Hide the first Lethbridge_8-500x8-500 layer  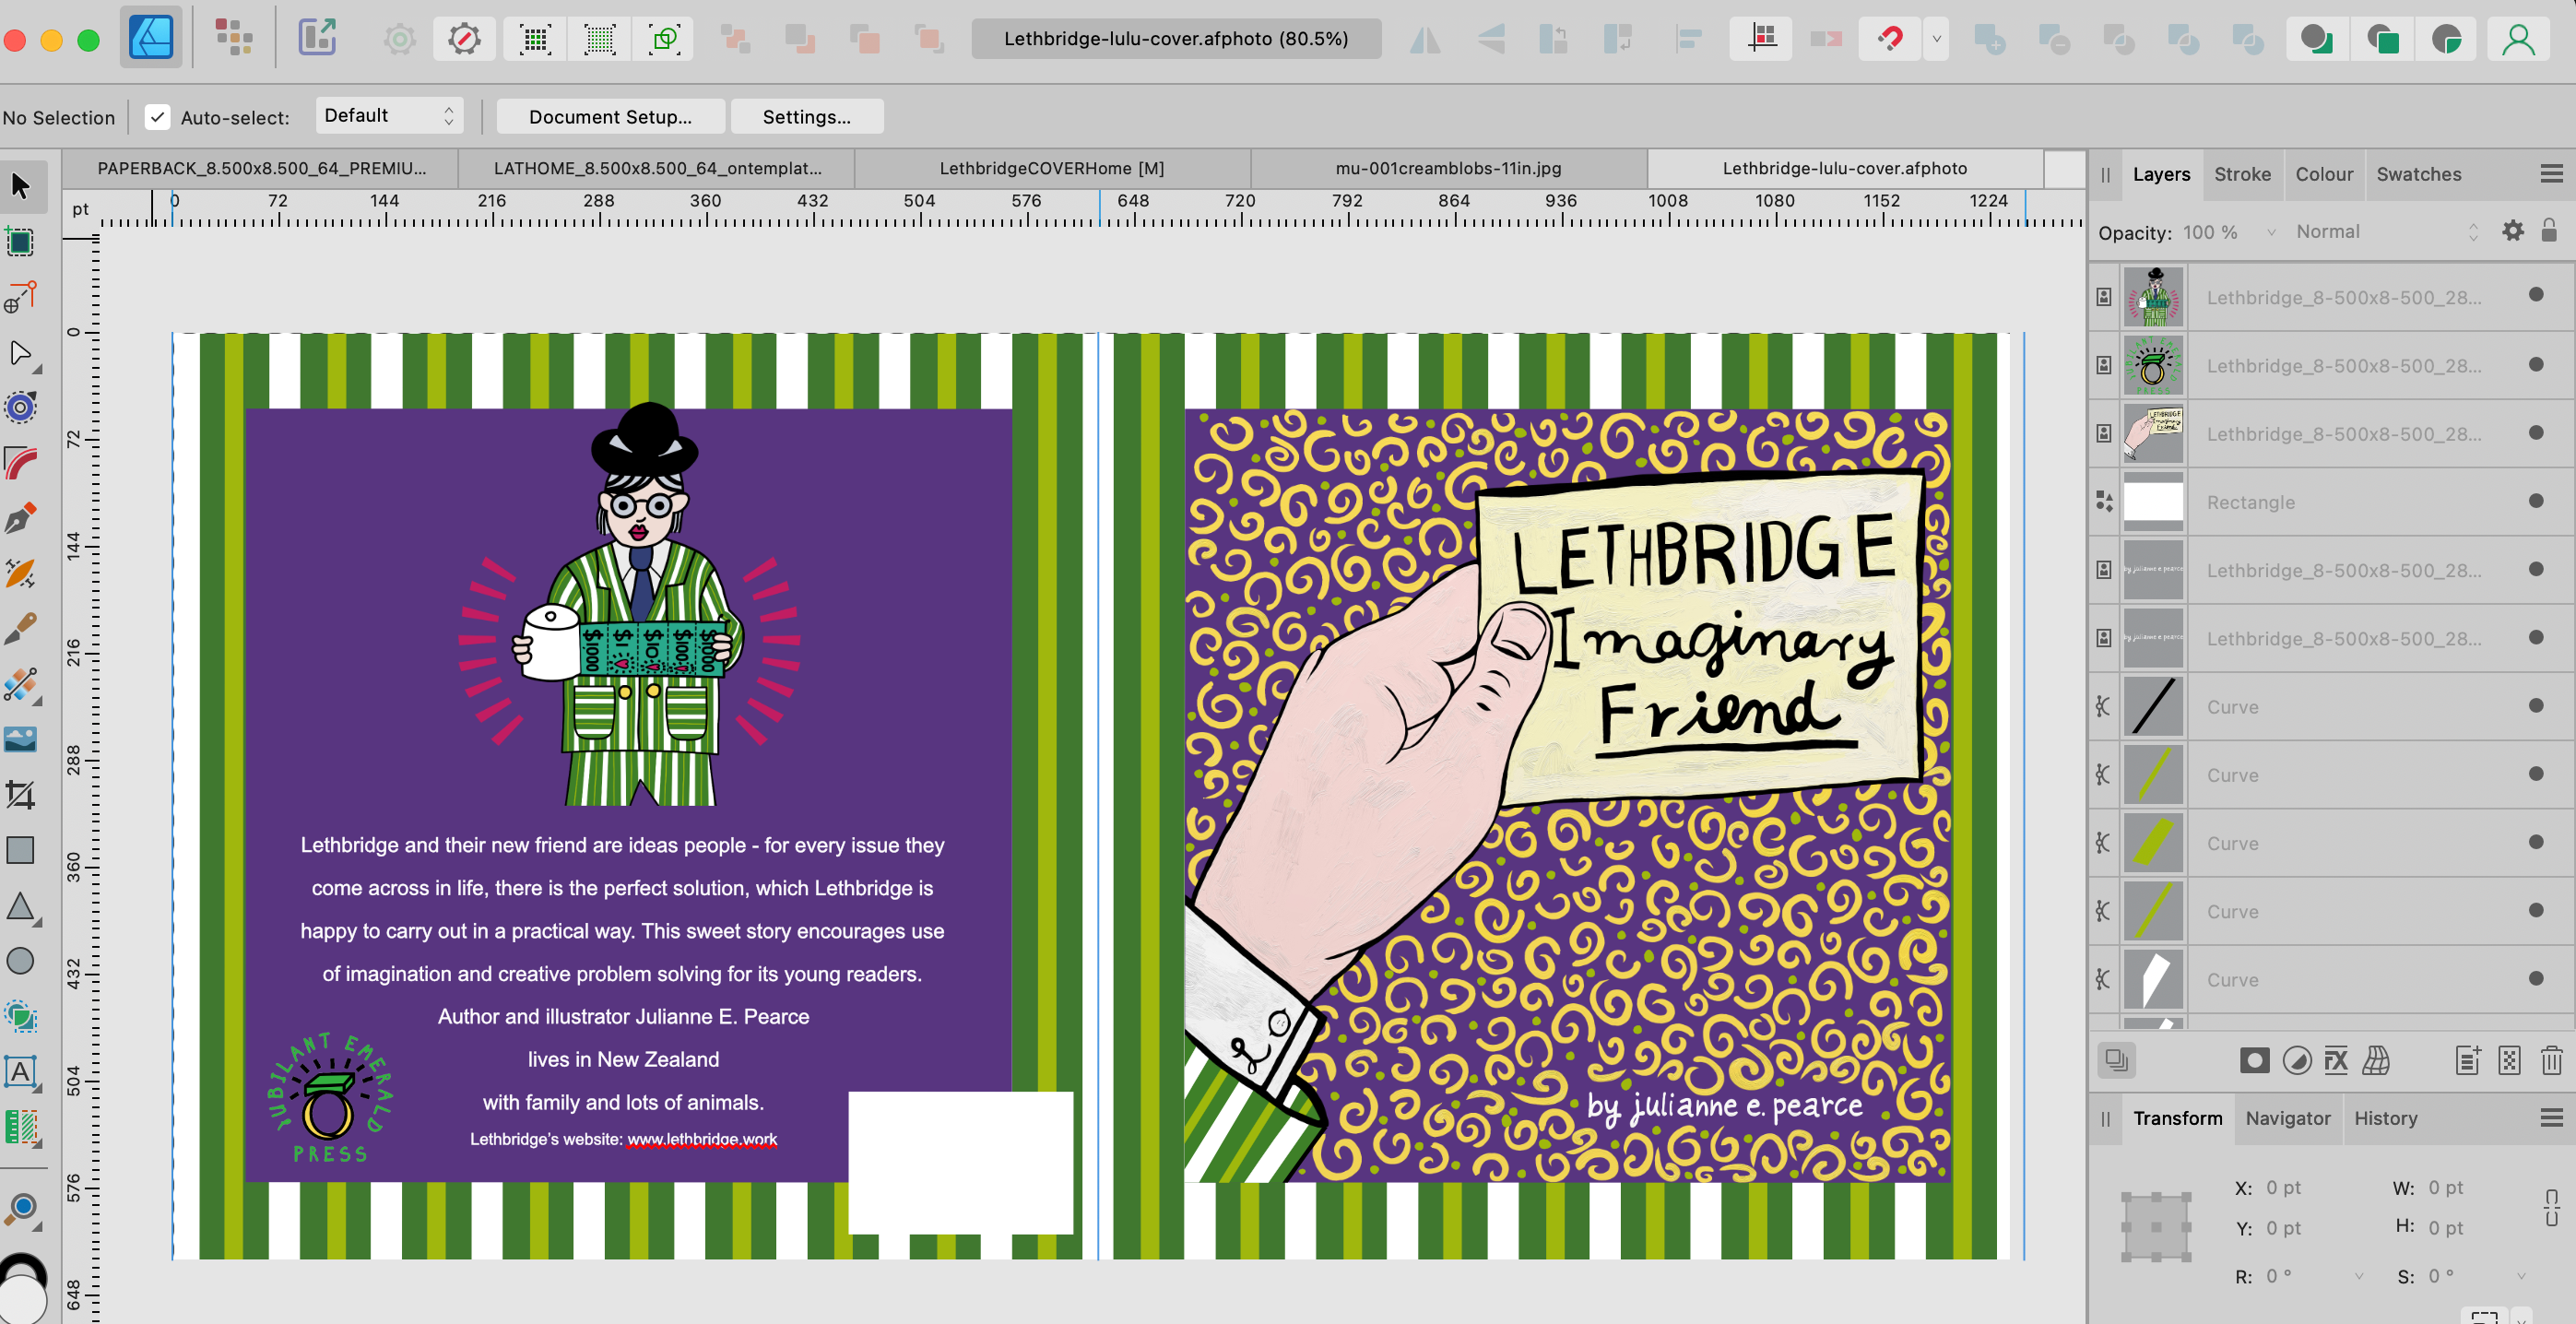pos(2536,294)
